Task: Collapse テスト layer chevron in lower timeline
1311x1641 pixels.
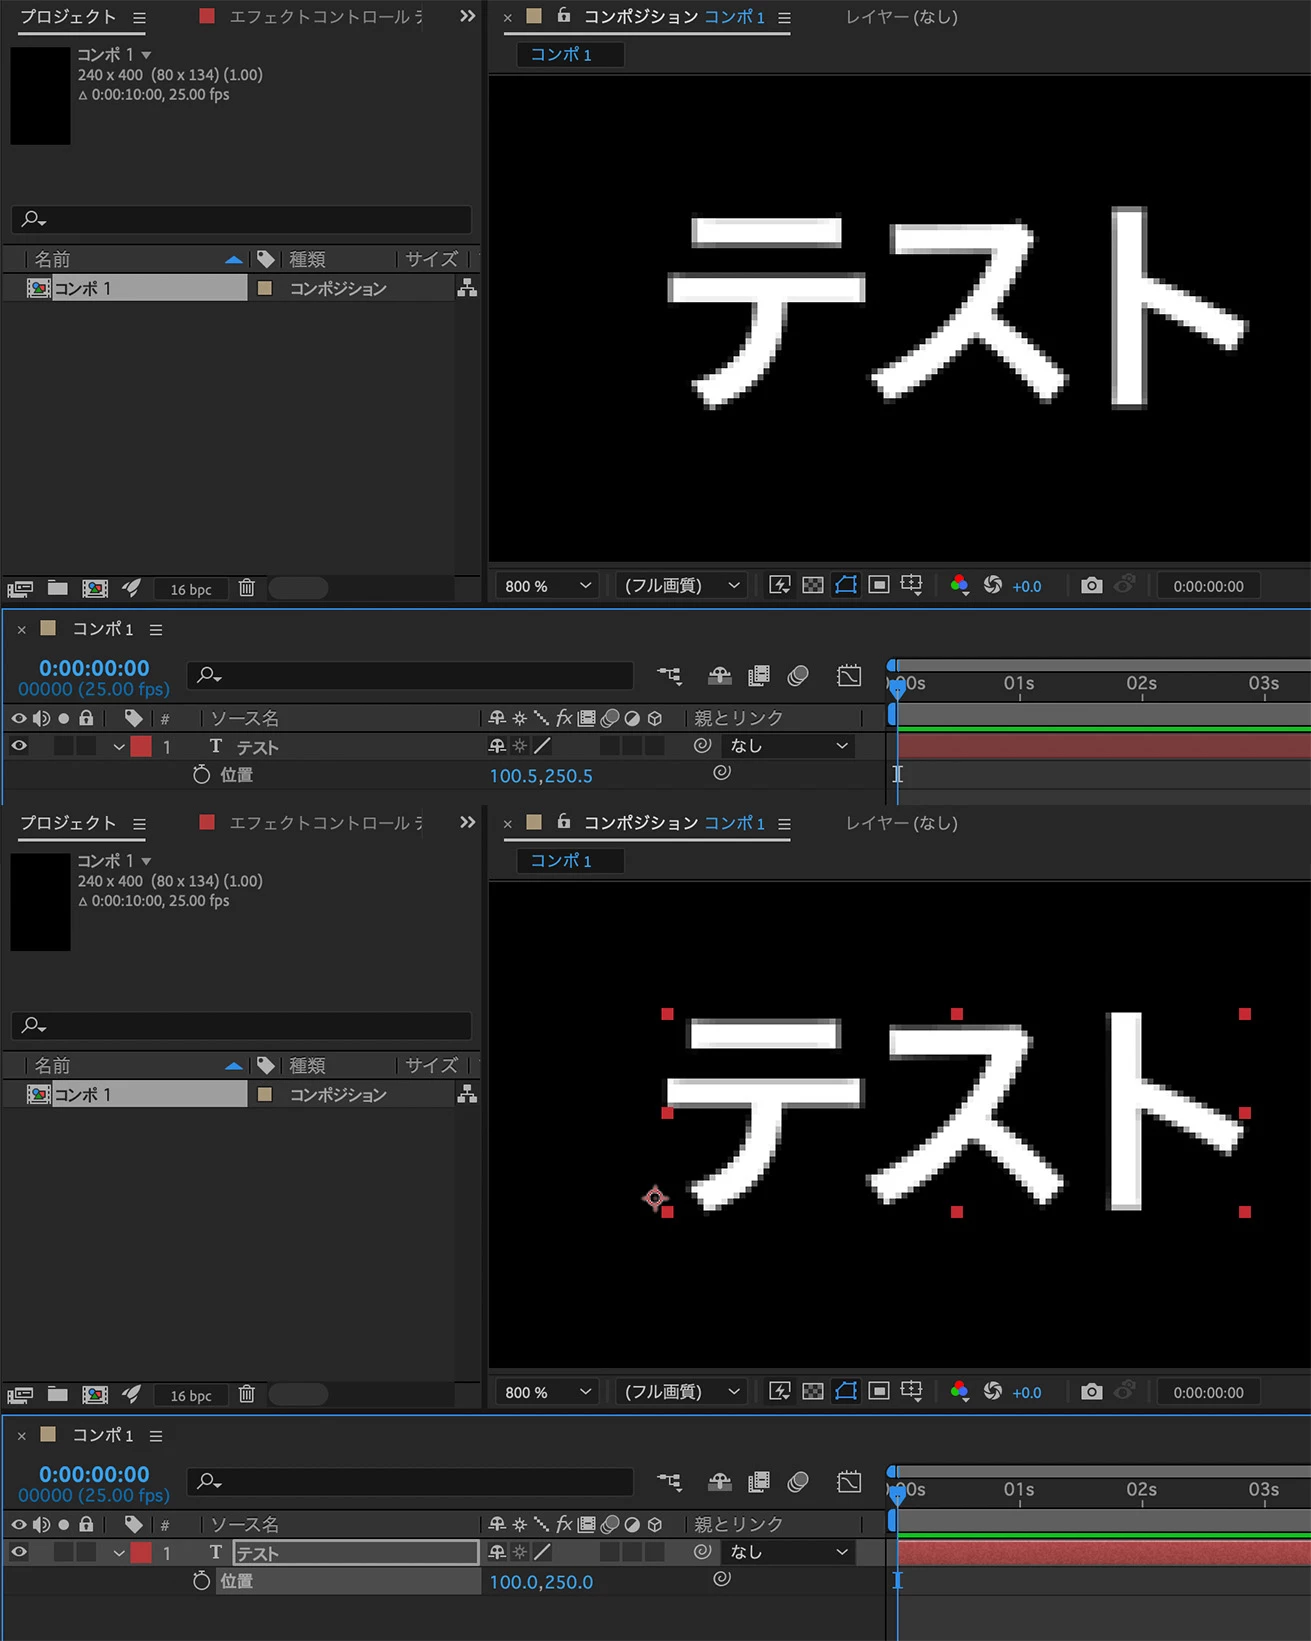Action: point(119,1553)
